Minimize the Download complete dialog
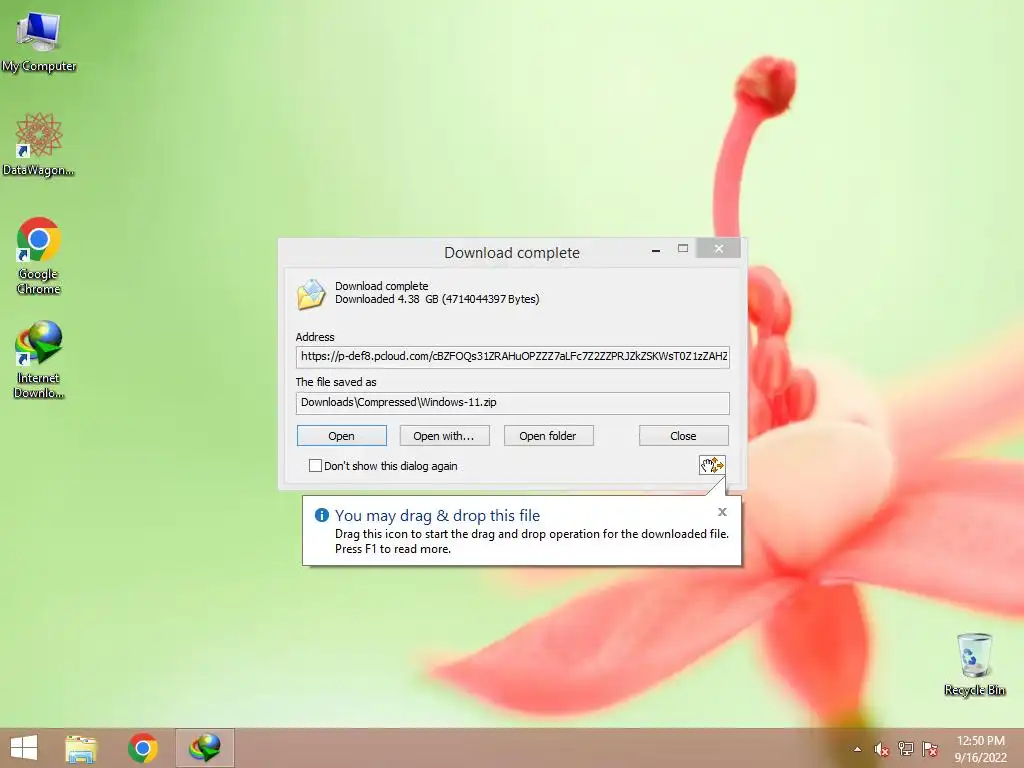 tap(656, 249)
